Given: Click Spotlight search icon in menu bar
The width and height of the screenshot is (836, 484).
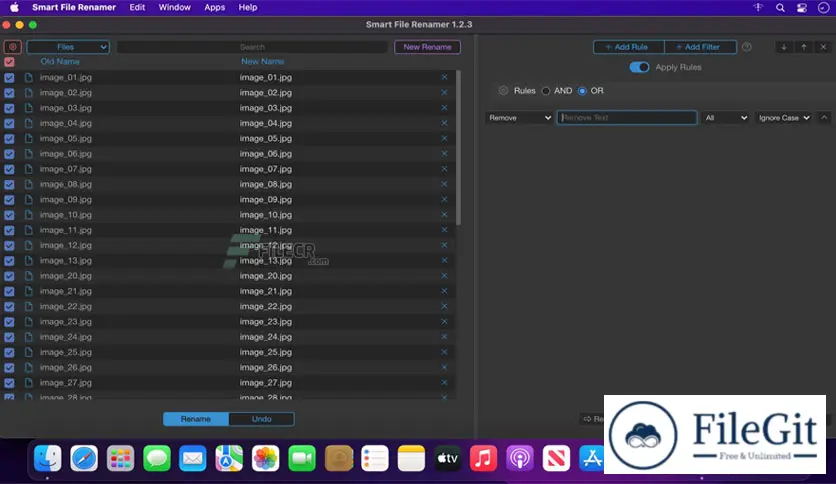Looking at the screenshot, I should pos(780,7).
